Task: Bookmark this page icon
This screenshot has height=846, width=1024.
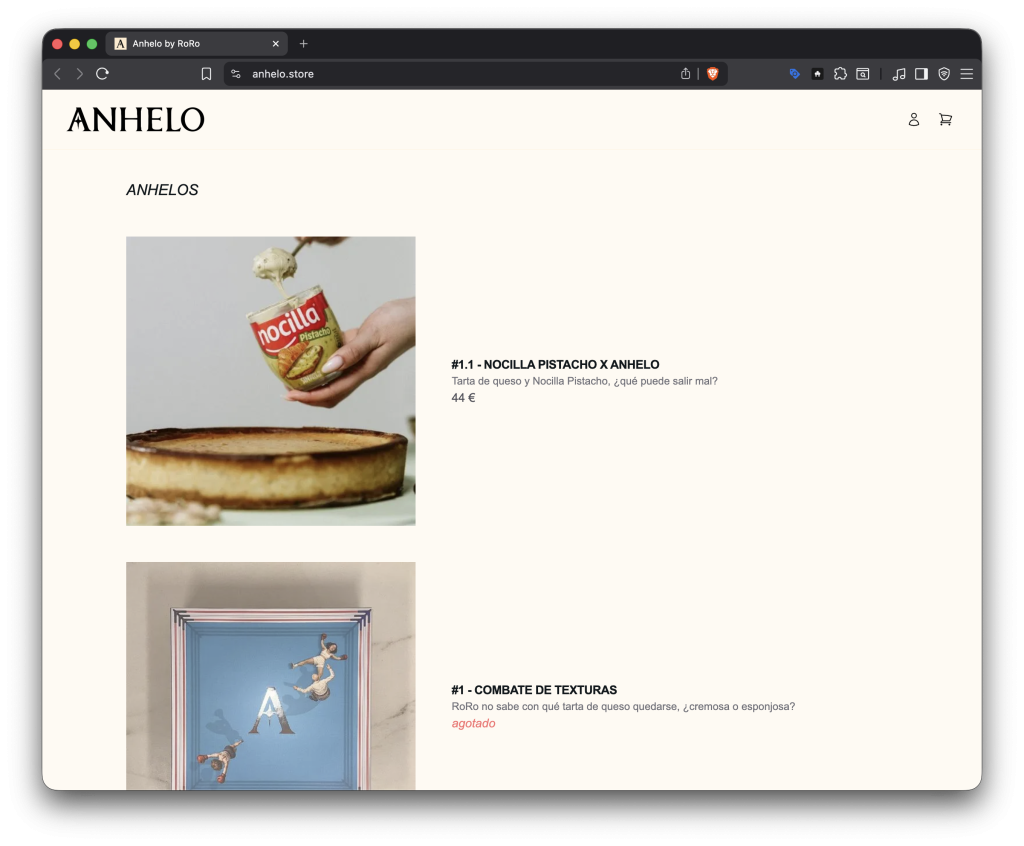Action: (206, 74)
